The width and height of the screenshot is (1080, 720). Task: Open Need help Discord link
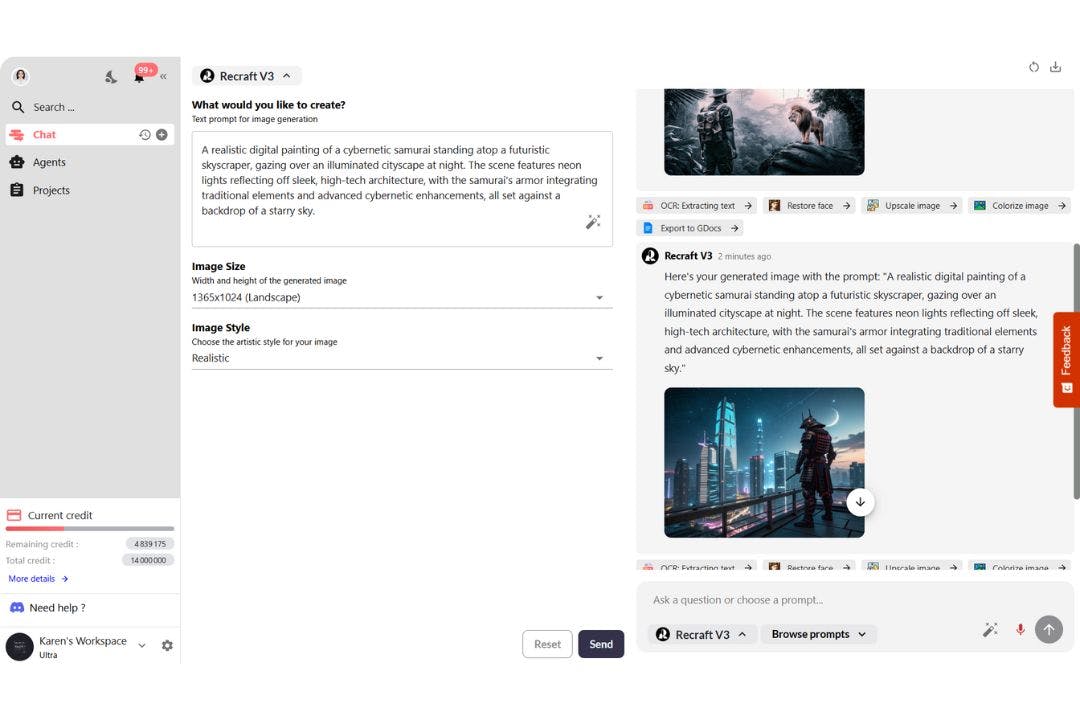(48, 608)
